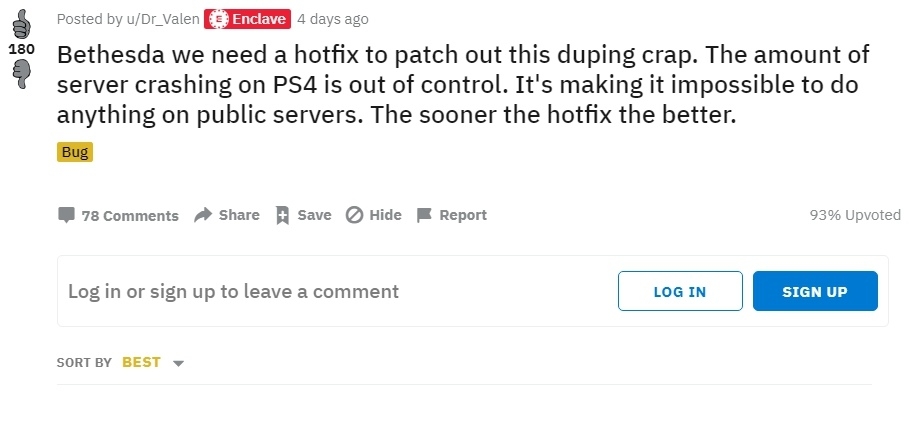
Task: Click the Share arrow icon
Action: pyautogui.click(x=203, y=215)
